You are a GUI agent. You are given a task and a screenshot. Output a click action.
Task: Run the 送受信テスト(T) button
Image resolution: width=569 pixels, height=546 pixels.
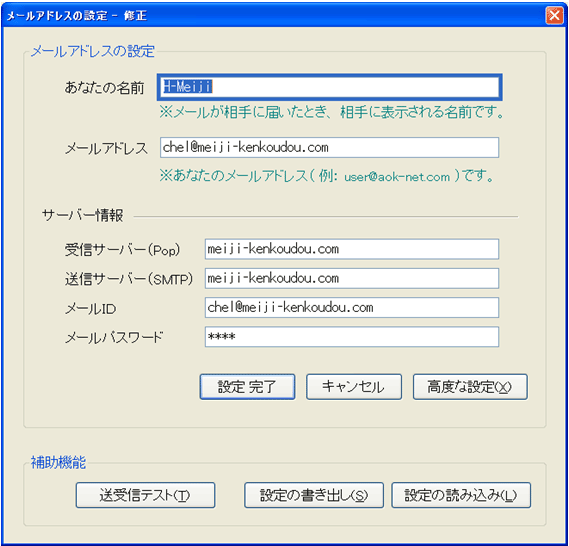(x=145, y=495)
